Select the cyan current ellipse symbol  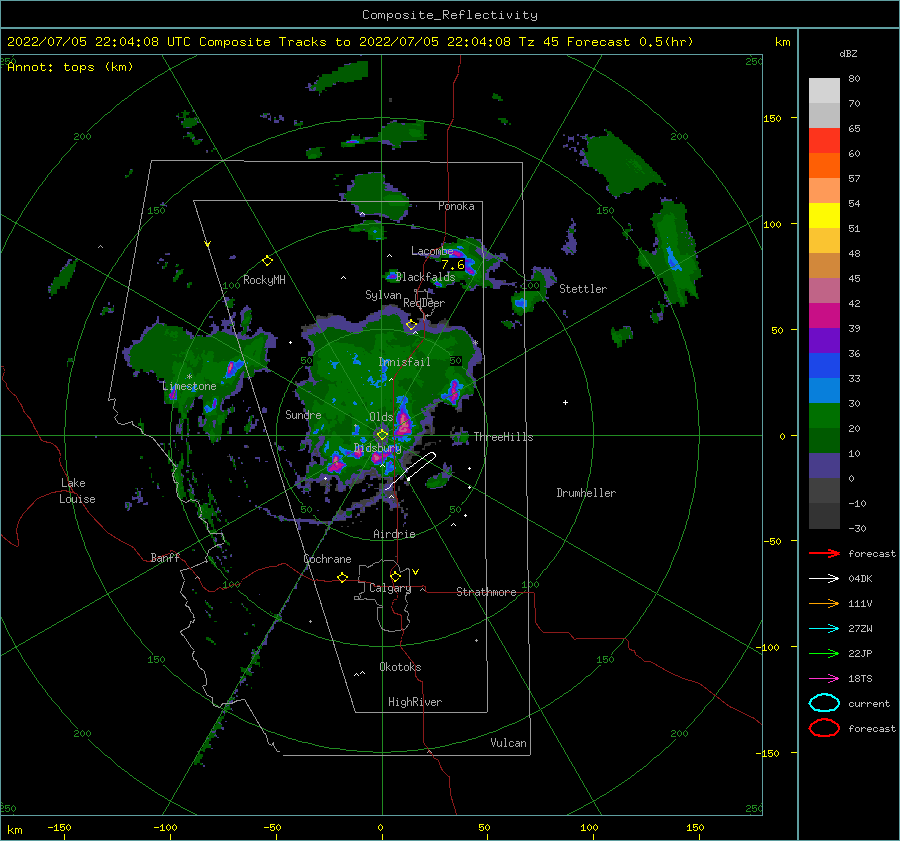[x=824, y=703]
